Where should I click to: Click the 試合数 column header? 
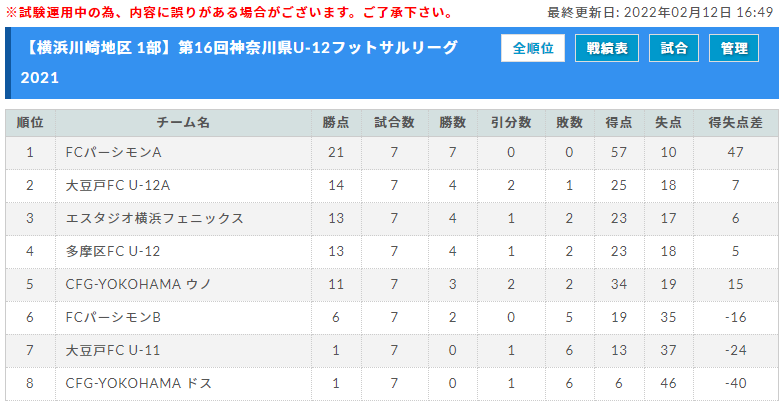[394, 123]
